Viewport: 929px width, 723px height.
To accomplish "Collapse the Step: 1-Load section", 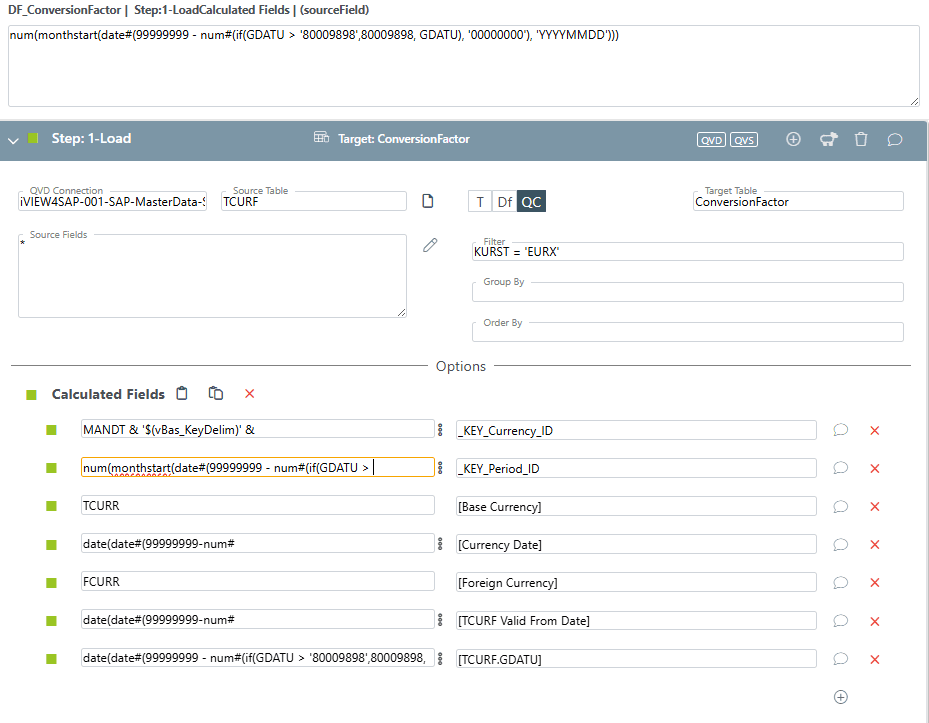I will click(x=13, y=140).
